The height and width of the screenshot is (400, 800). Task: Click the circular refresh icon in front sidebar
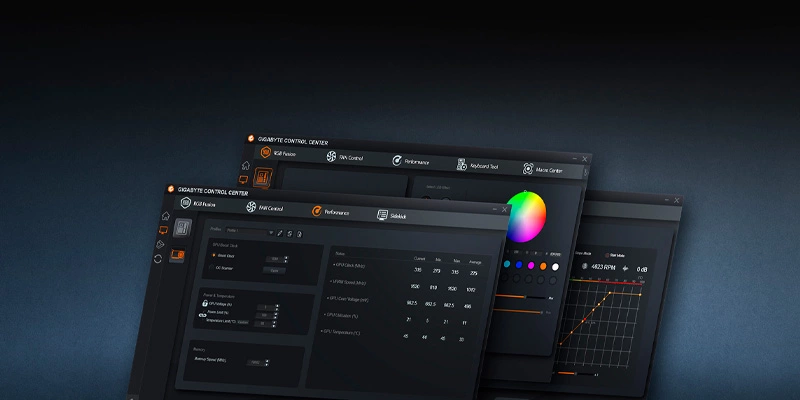point(158,259)
